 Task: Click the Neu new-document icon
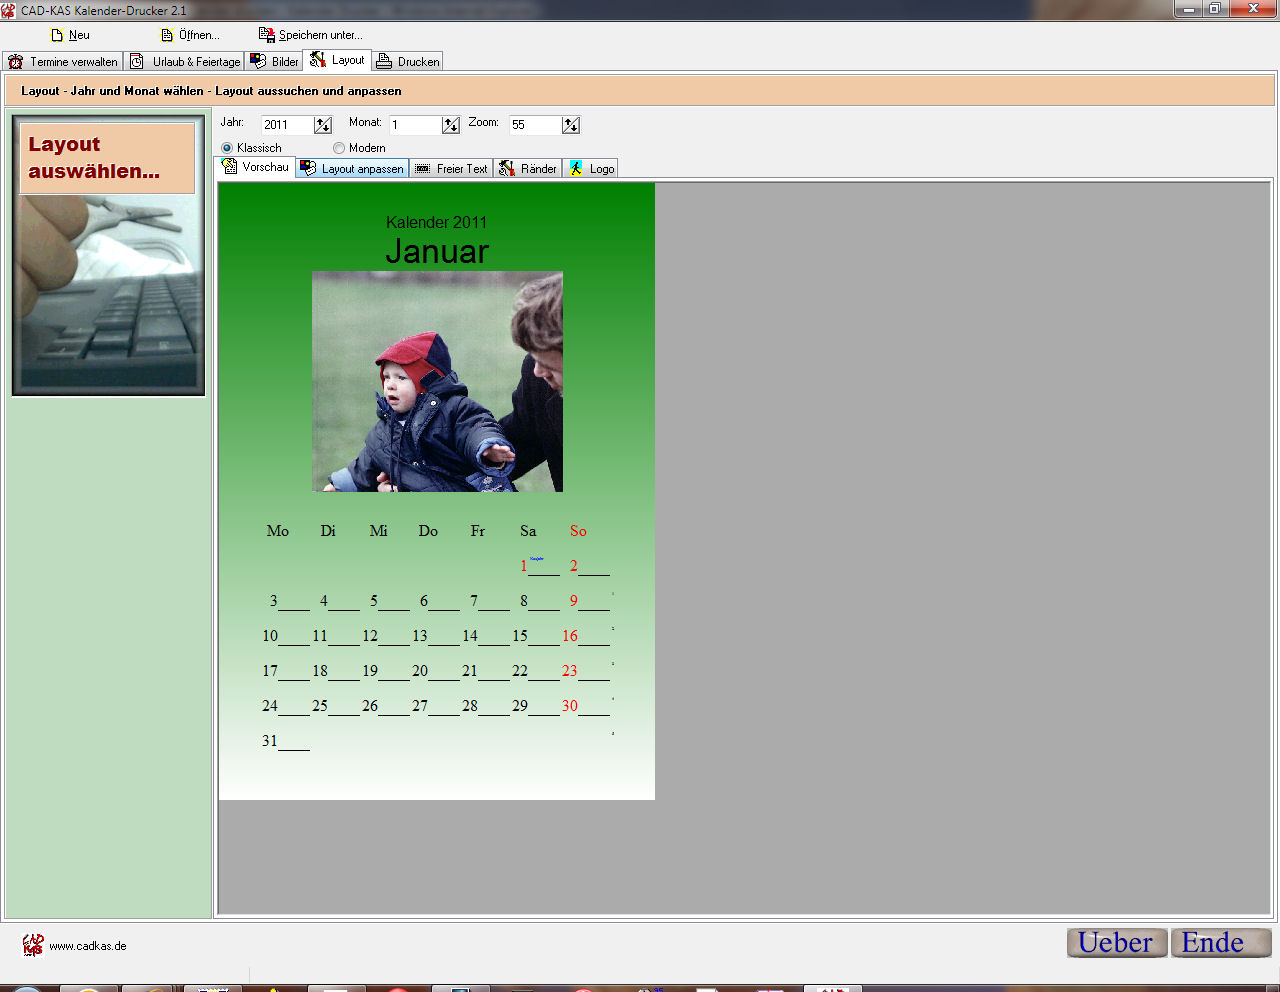pyautogui.click(x=57, y=35)
